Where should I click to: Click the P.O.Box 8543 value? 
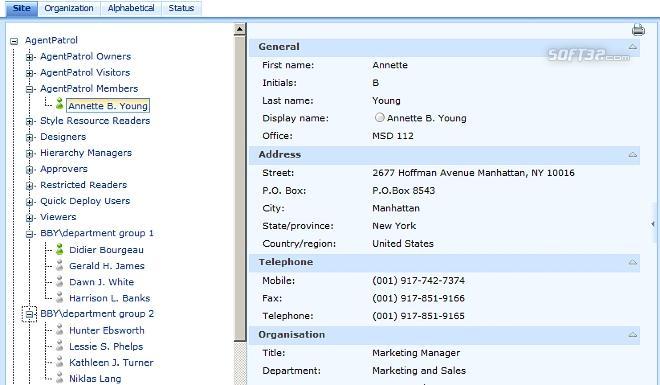403,190
